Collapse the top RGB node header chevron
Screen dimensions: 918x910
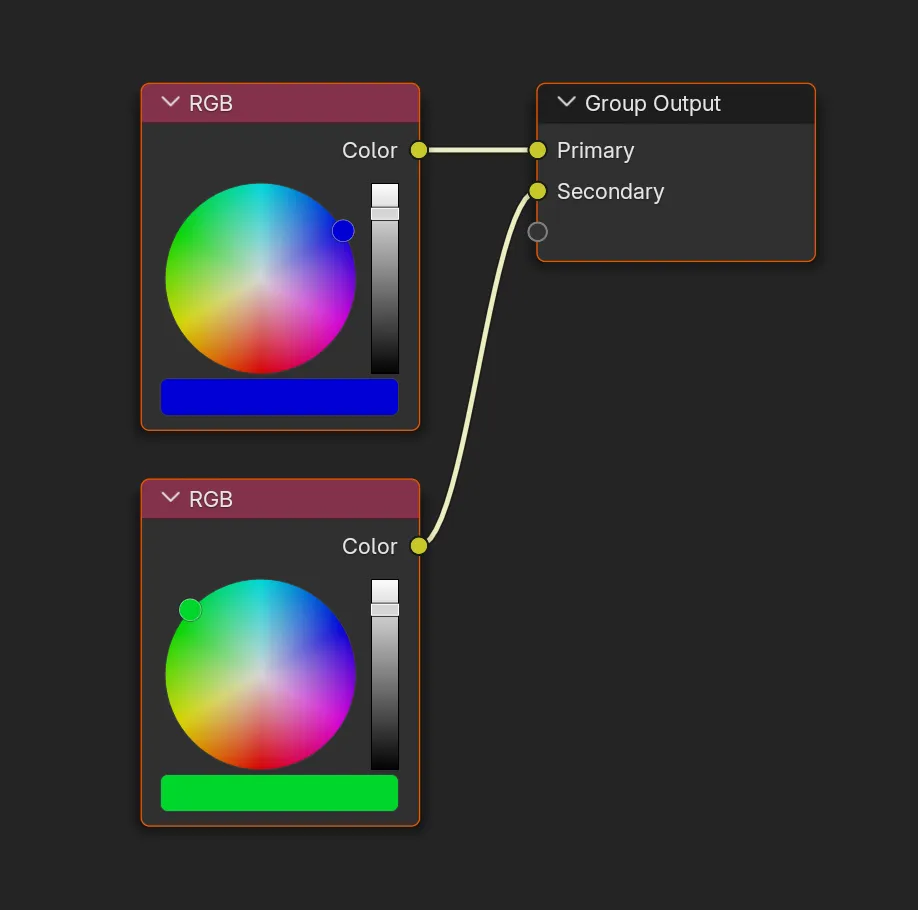coord(170,102)
